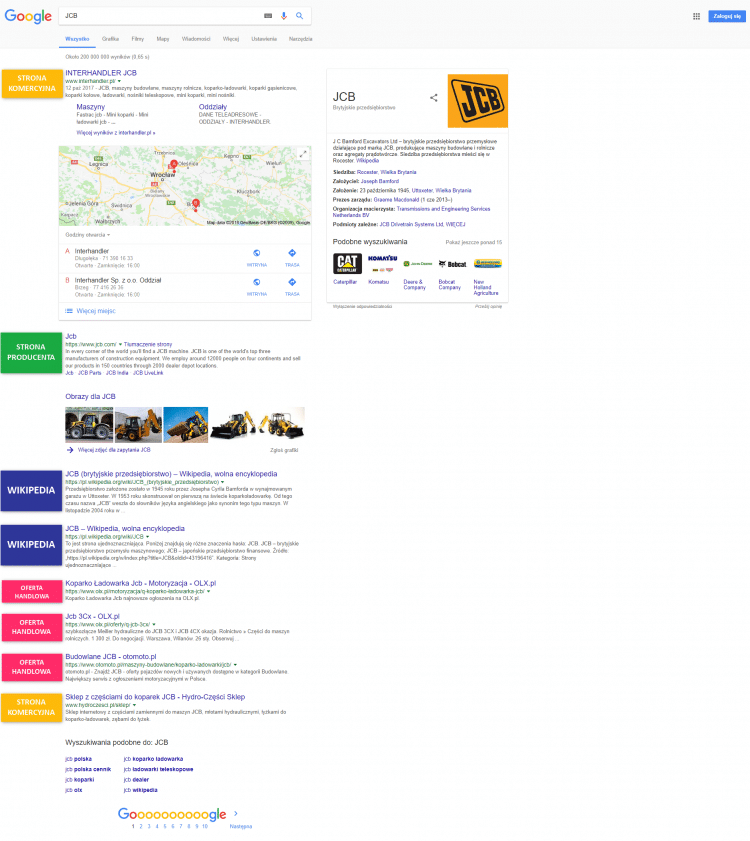Click the JCB logo image in knowledge panel
This screenshot has width=750, height=841.
click(x=477, y=101)
